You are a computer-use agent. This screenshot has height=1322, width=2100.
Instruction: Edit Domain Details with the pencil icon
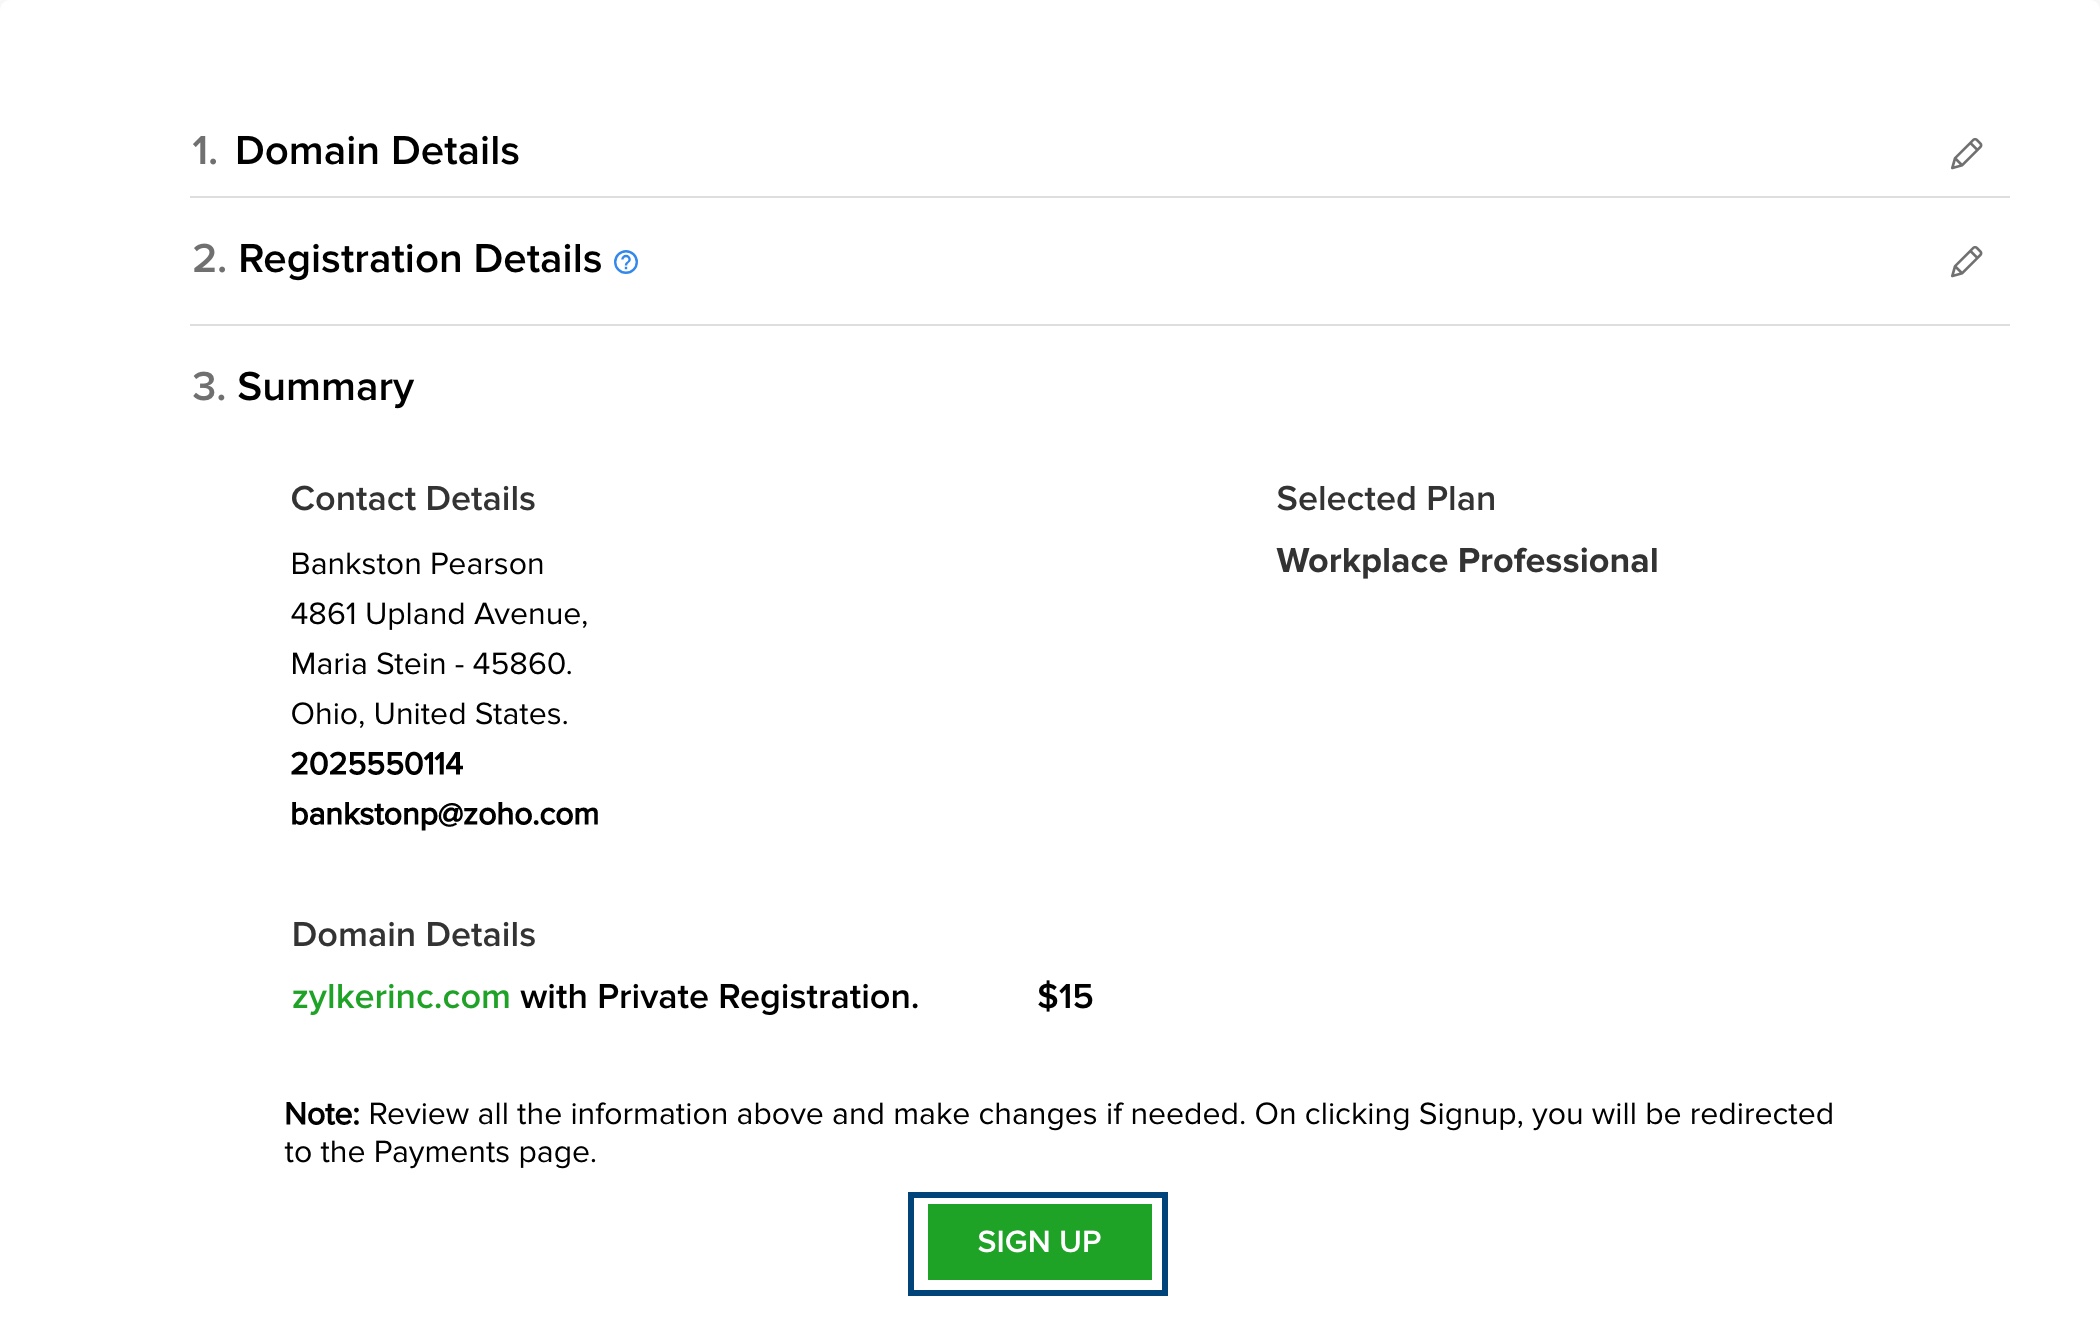point(1966,153)
